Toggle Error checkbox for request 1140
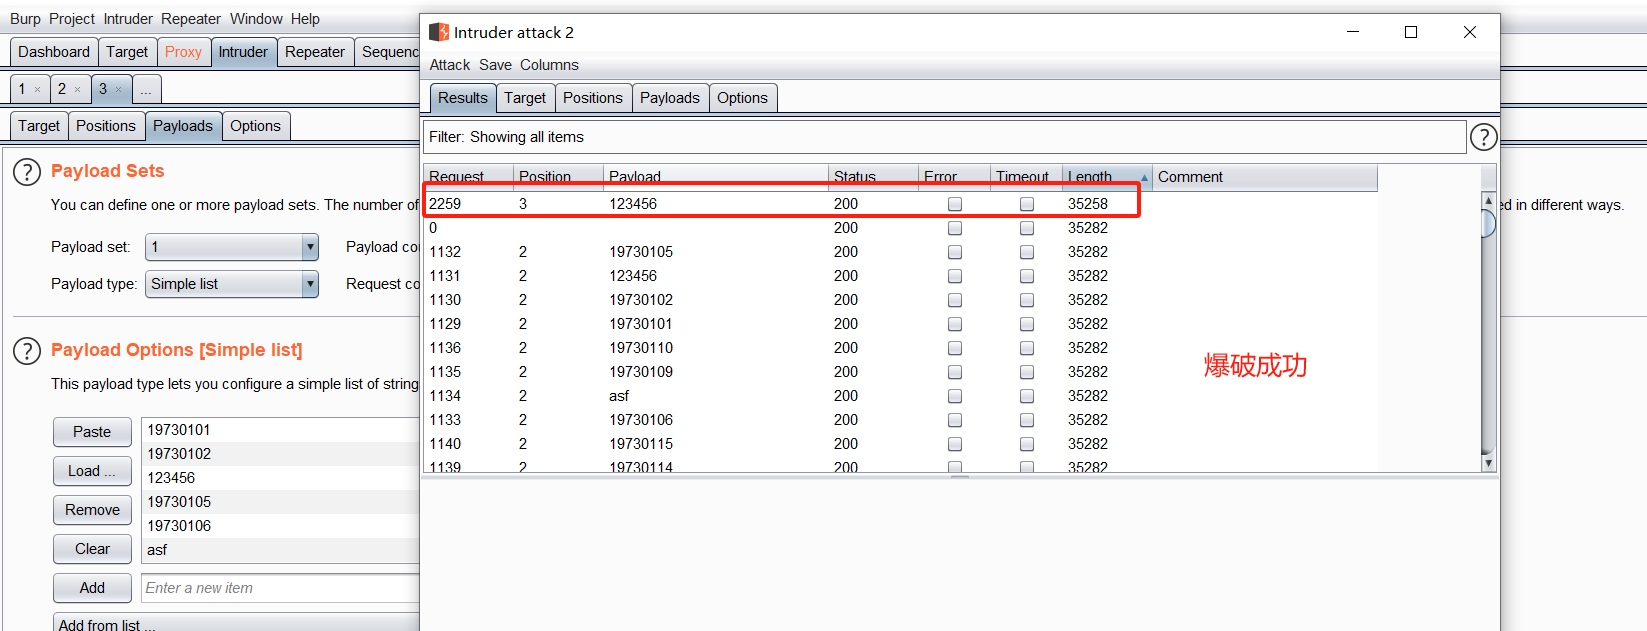 pyautogui.click(x=955, y=444)
